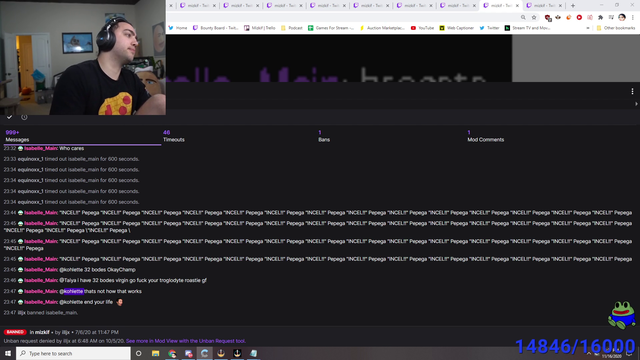Open the Chrome profile avatar
The height and width of the screenshot is (360, 640).
pyautogui.click(x=622, y=17)
